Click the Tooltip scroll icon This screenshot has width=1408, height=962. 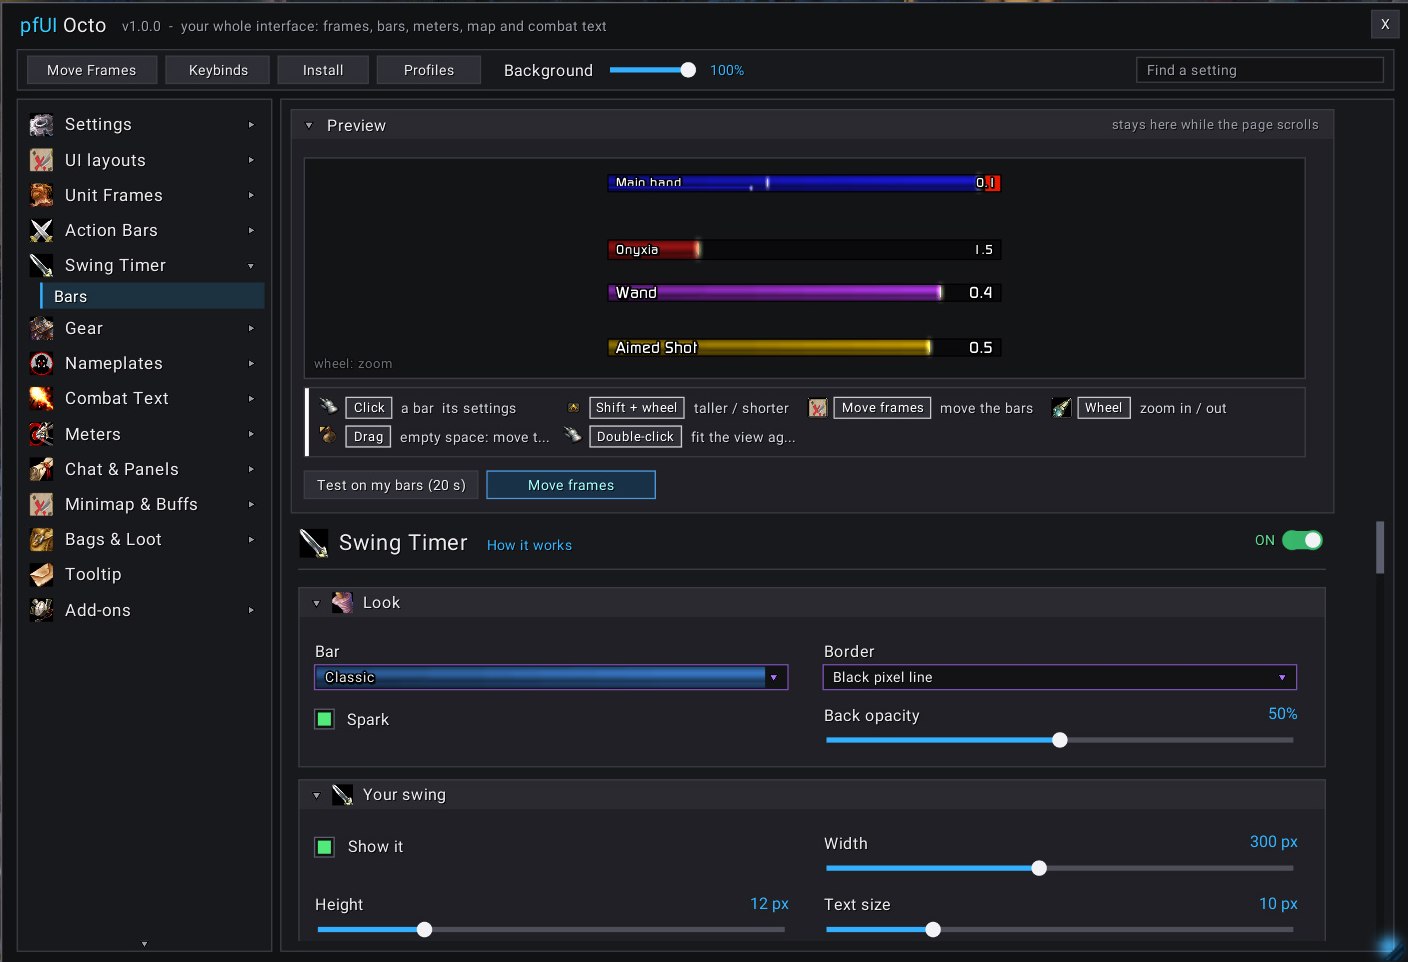point(41,574)
